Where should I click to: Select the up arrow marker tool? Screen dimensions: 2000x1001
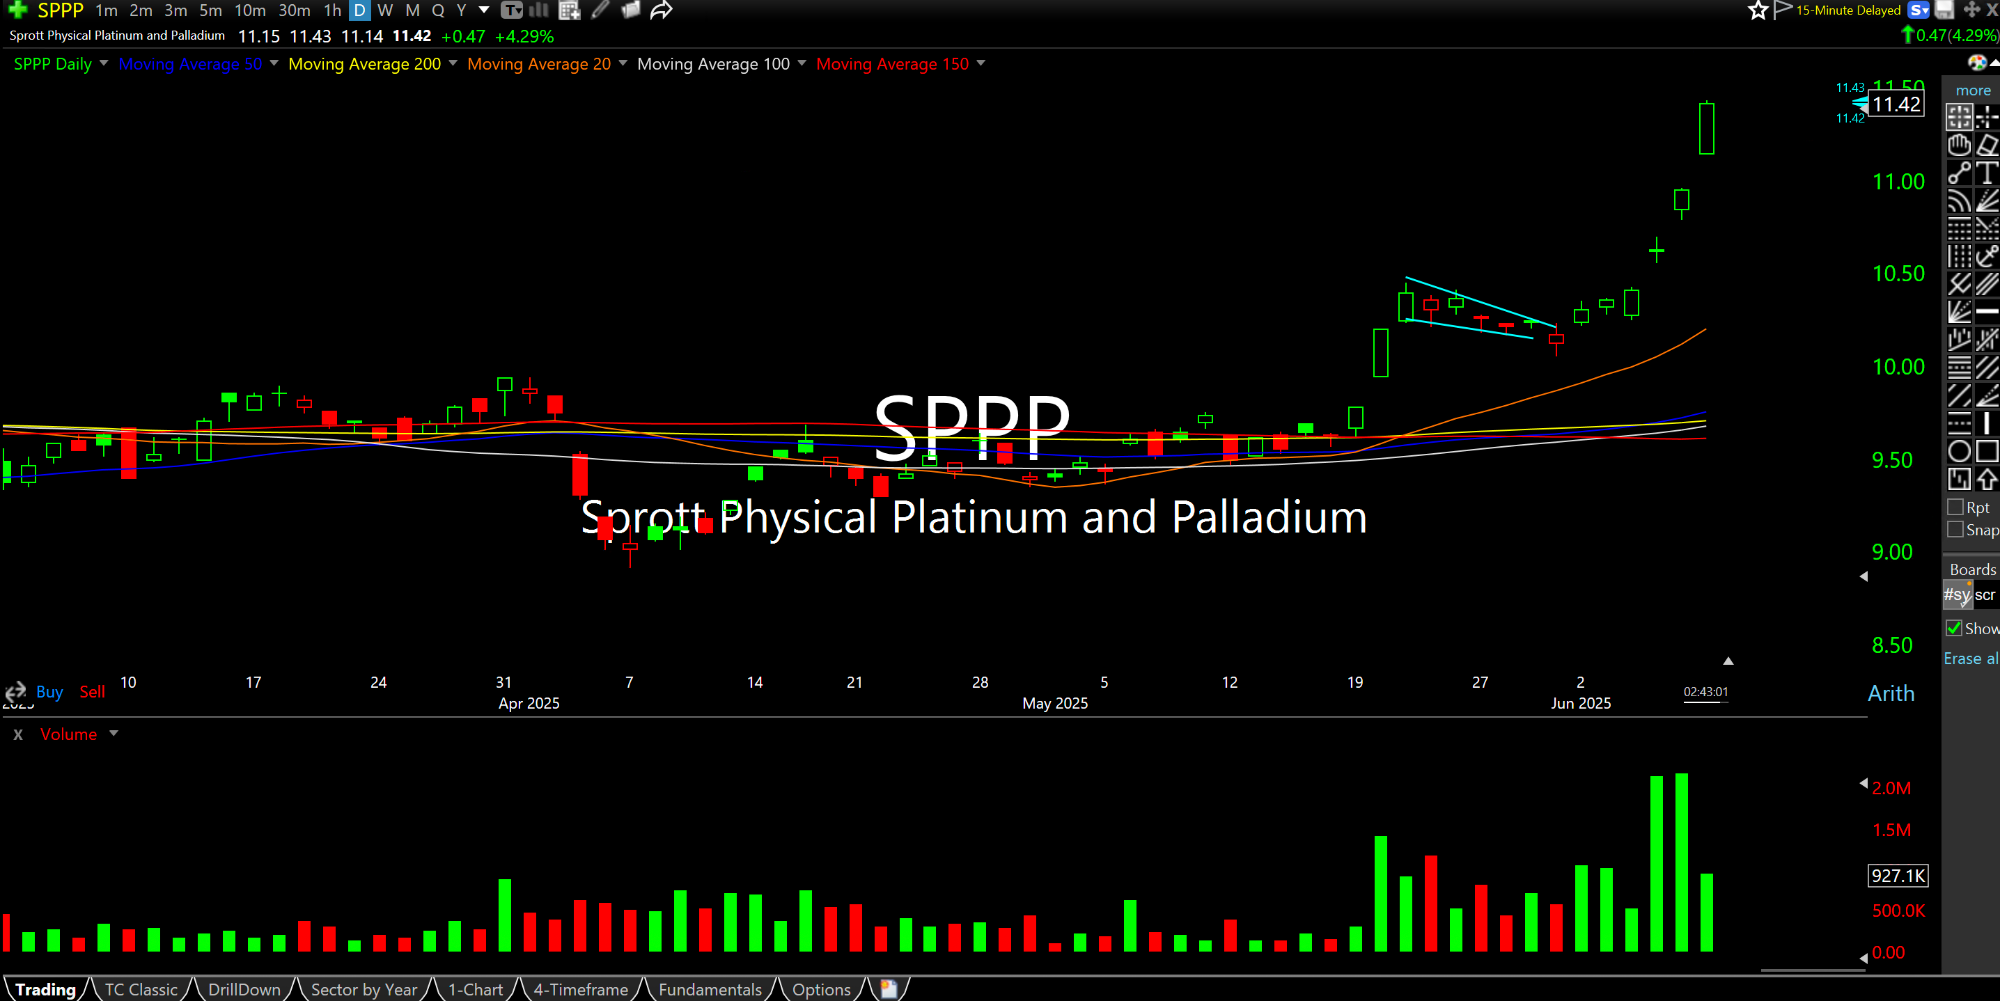click(1987, 479)
